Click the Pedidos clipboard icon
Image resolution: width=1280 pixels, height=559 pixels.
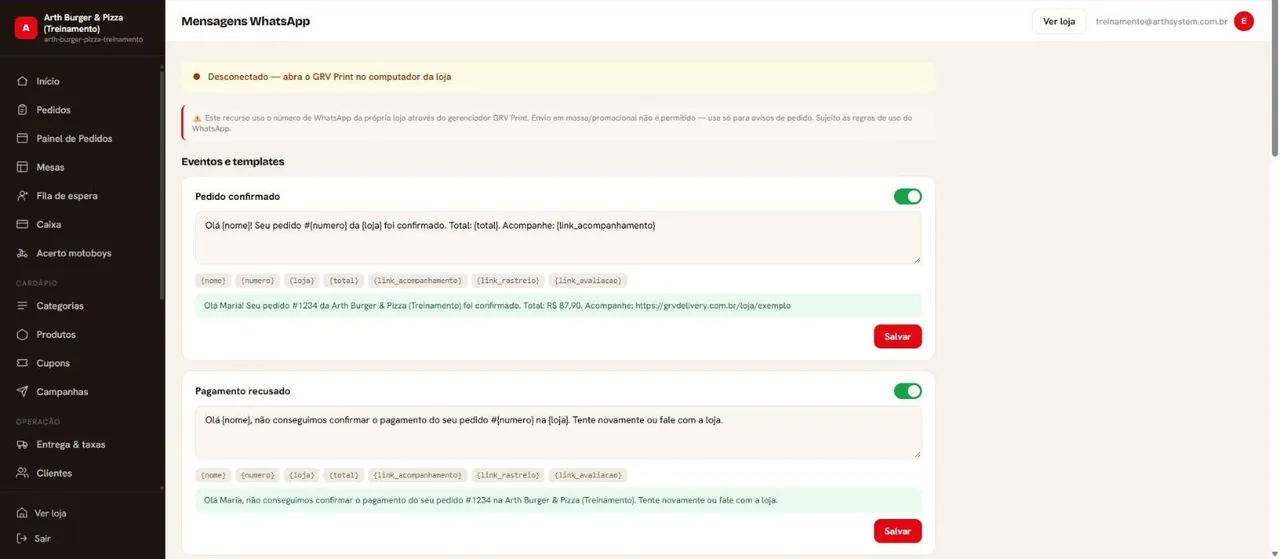click(23, 110)
